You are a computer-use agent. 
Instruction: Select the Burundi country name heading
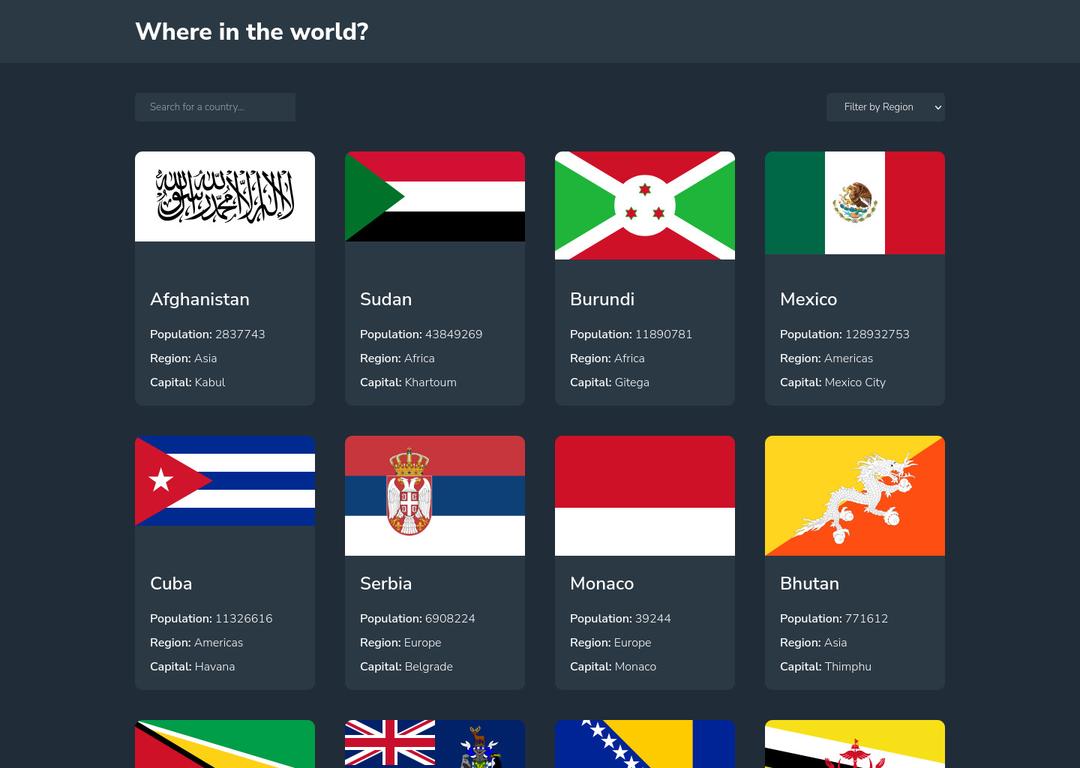point(602,299)
